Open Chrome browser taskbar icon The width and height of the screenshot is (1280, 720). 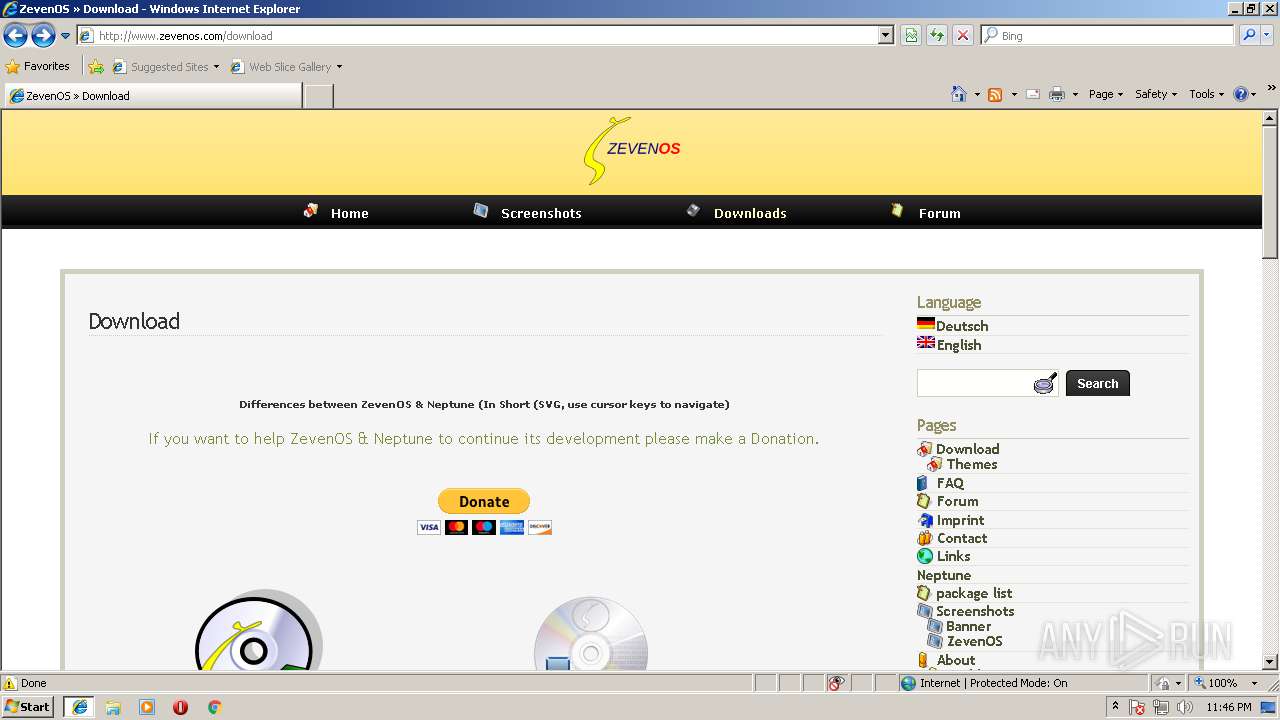point(214,707)
